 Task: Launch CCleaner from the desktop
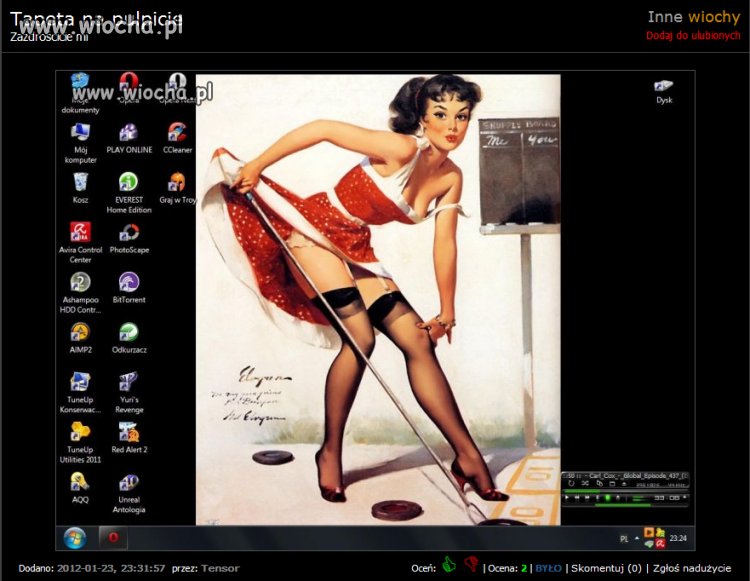pyautogui.click(x=177, y=139)
